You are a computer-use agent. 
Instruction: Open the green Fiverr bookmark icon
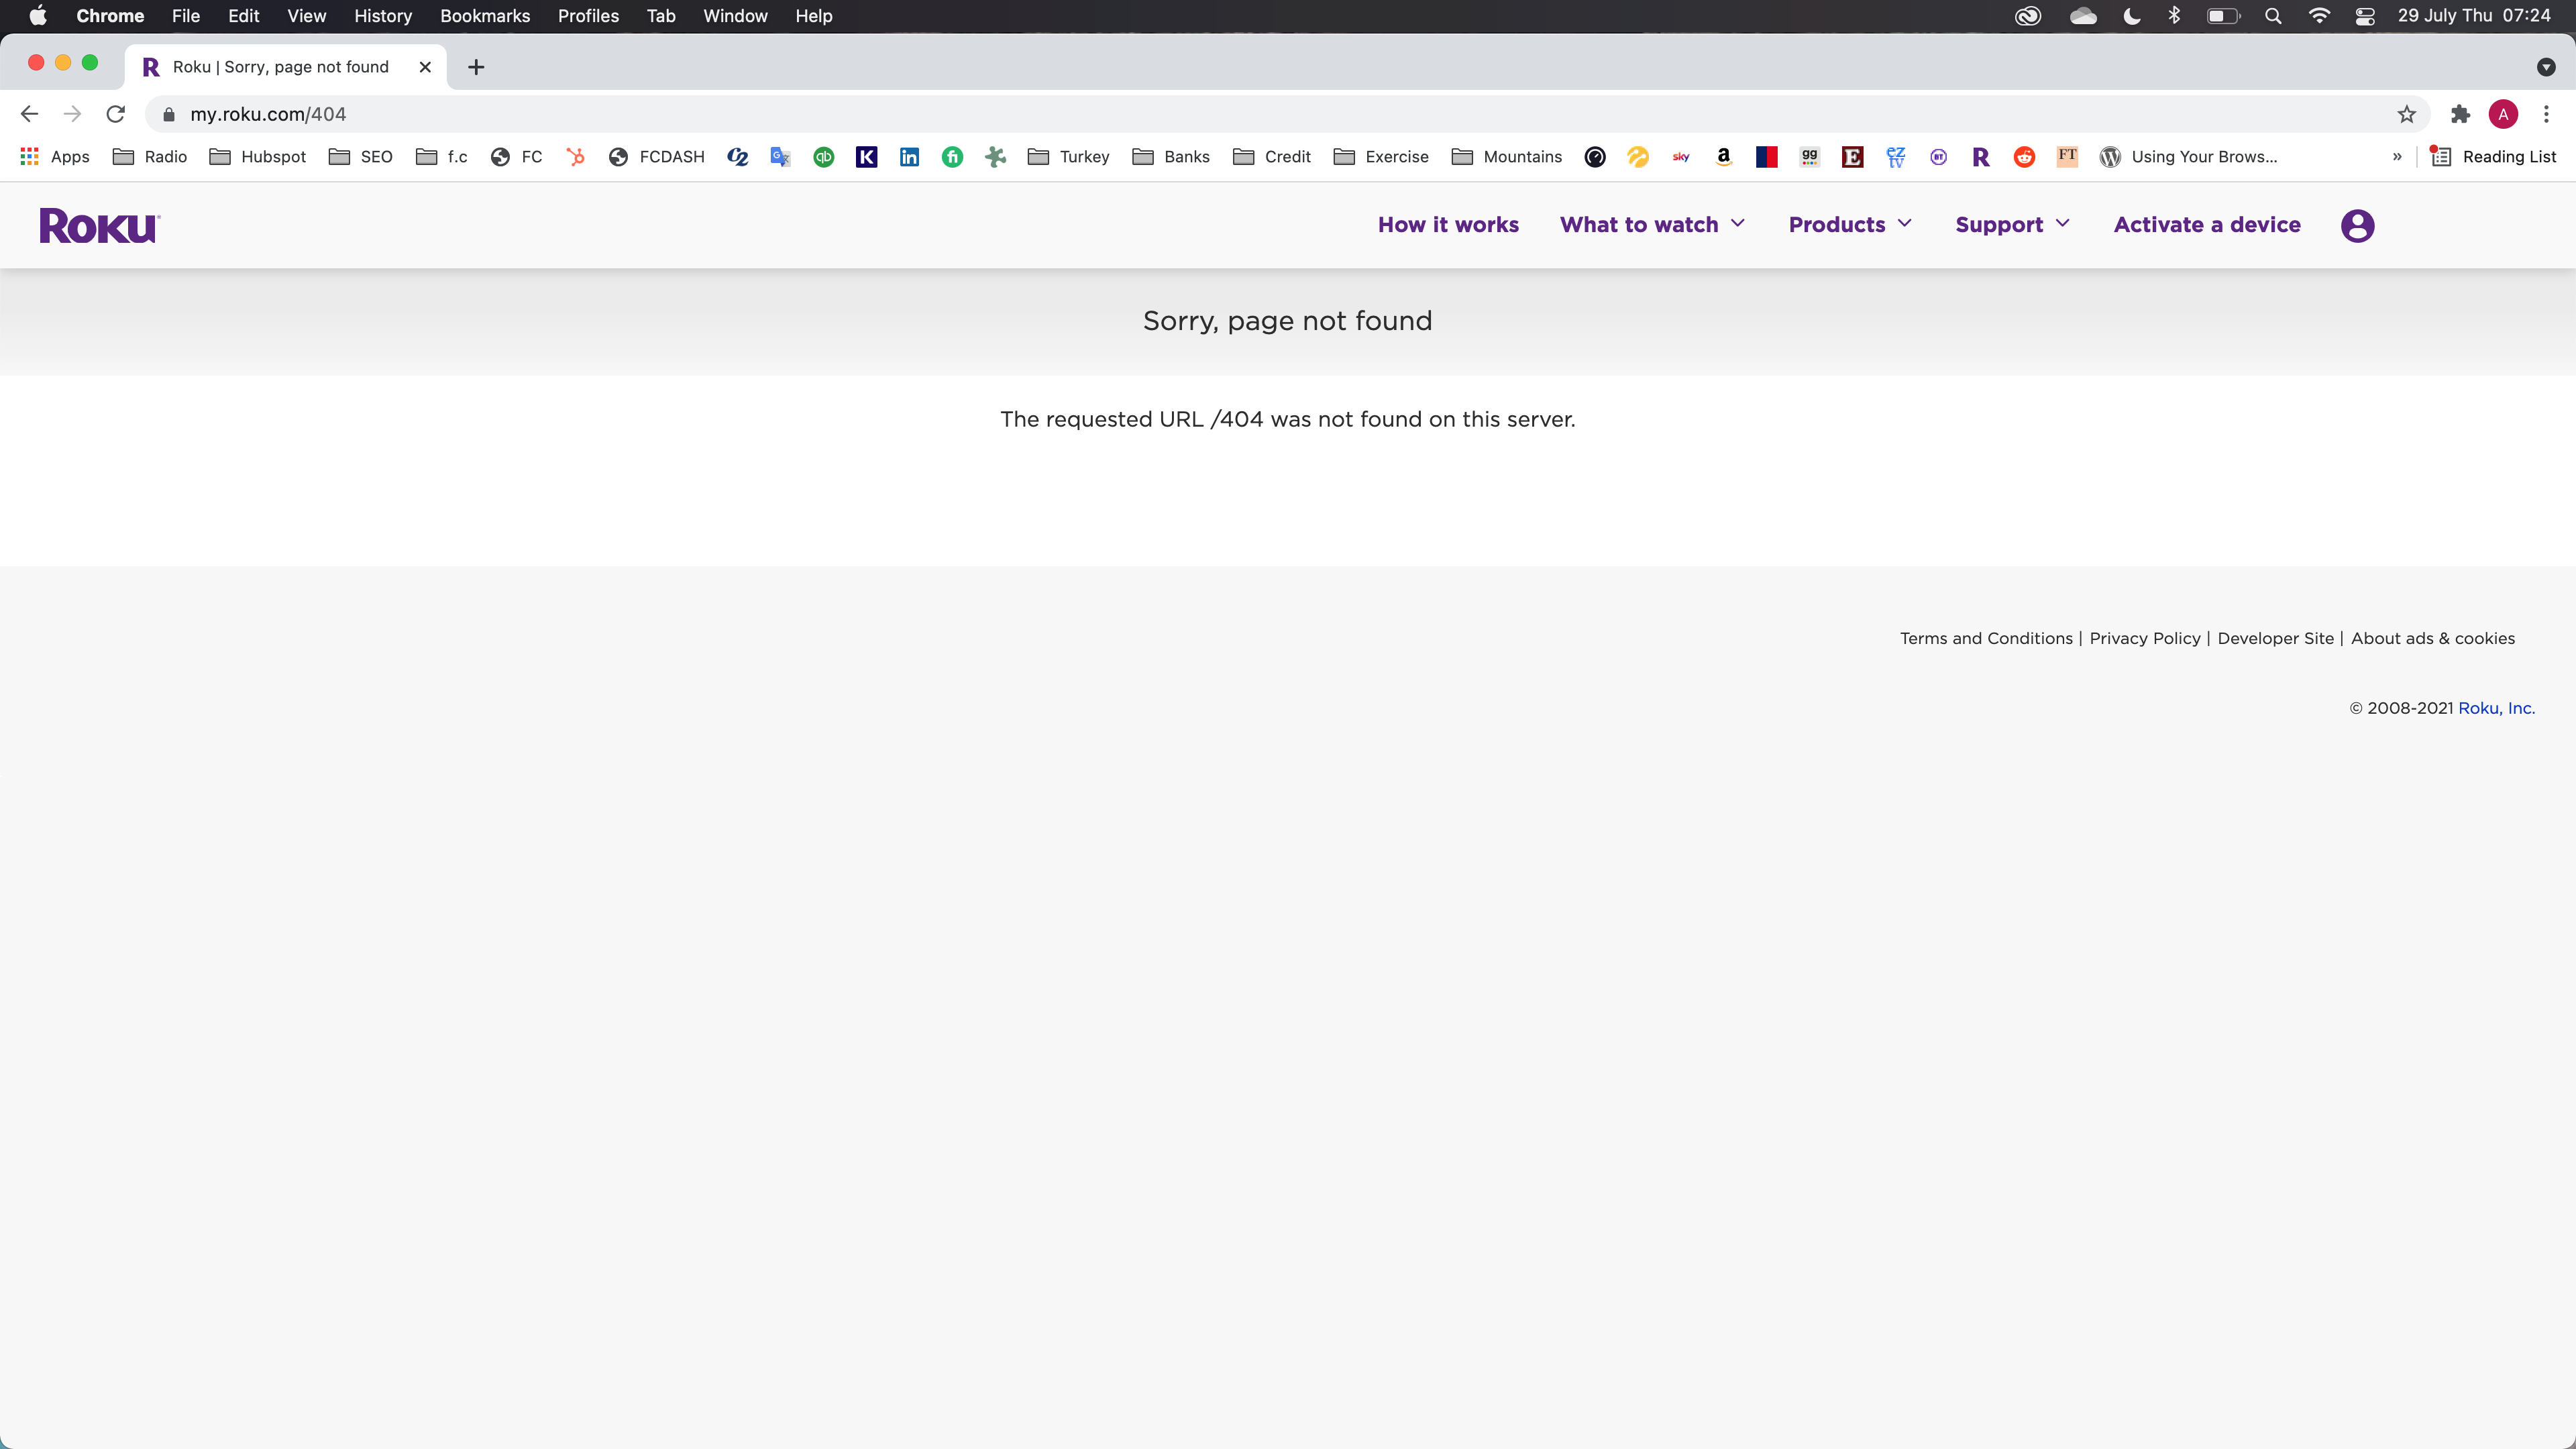tap(952, 157)
